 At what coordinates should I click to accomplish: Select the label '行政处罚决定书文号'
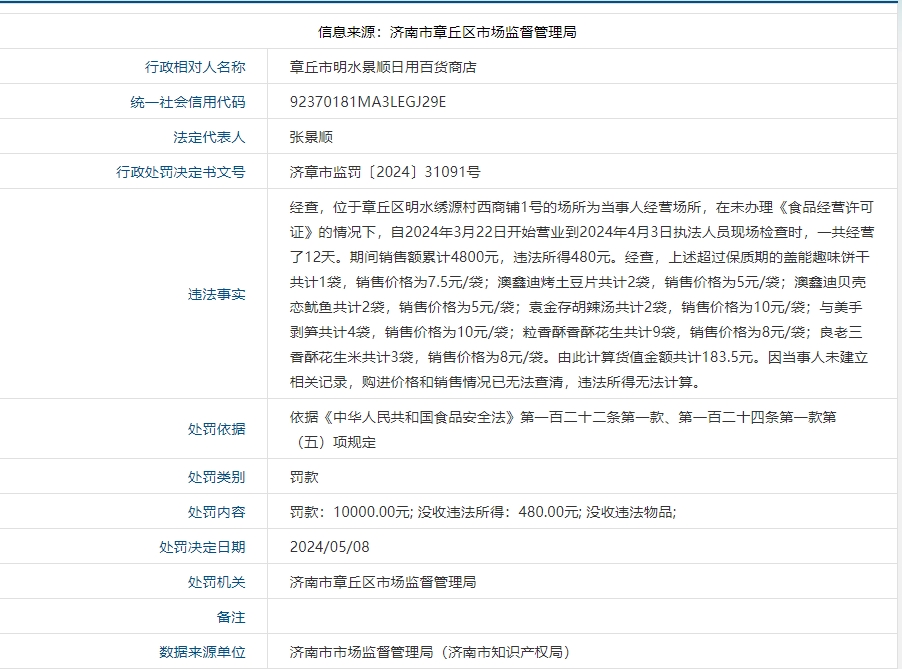pyautogui.click(x=181, y=172)
